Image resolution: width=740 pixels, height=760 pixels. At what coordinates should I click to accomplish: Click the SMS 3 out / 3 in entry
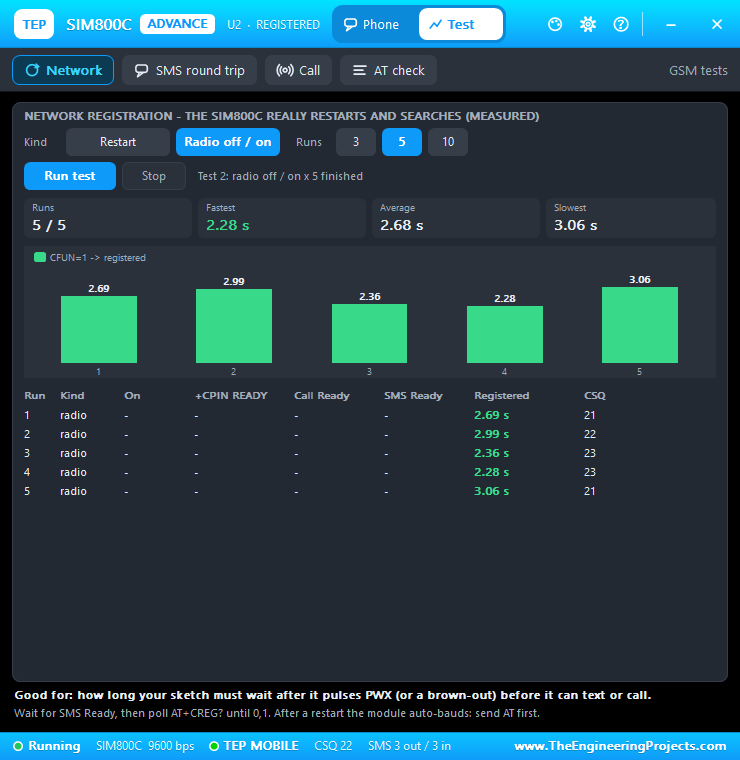[x=409, y=746]
